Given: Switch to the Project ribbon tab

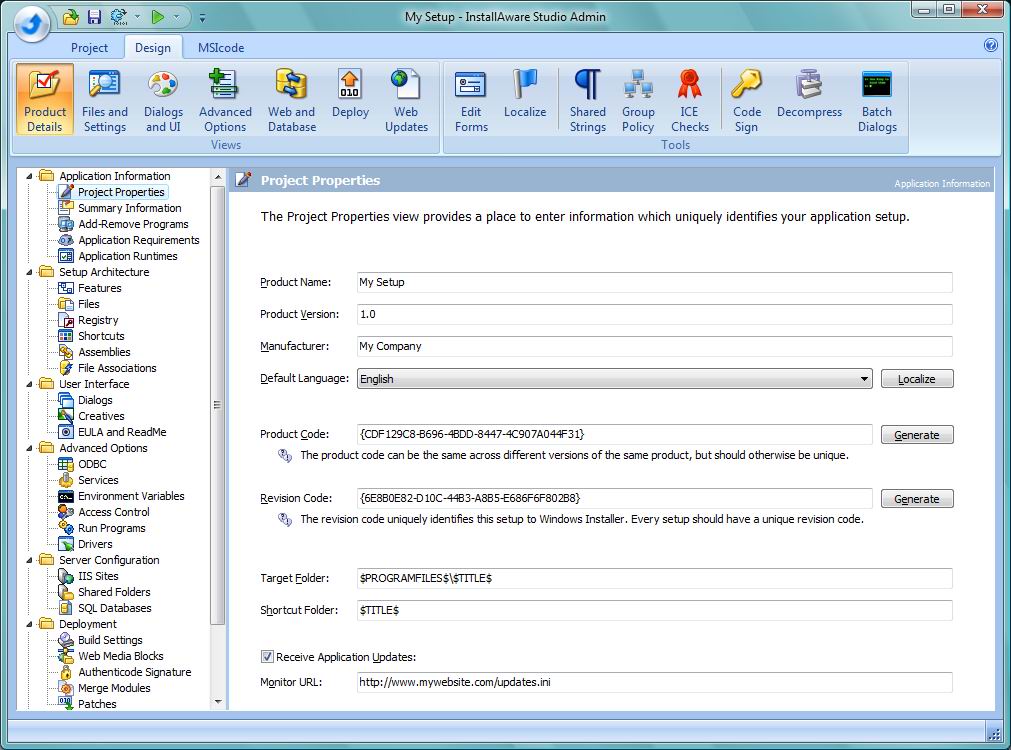Looking at the screenshot, I should [x=90, y=48].
